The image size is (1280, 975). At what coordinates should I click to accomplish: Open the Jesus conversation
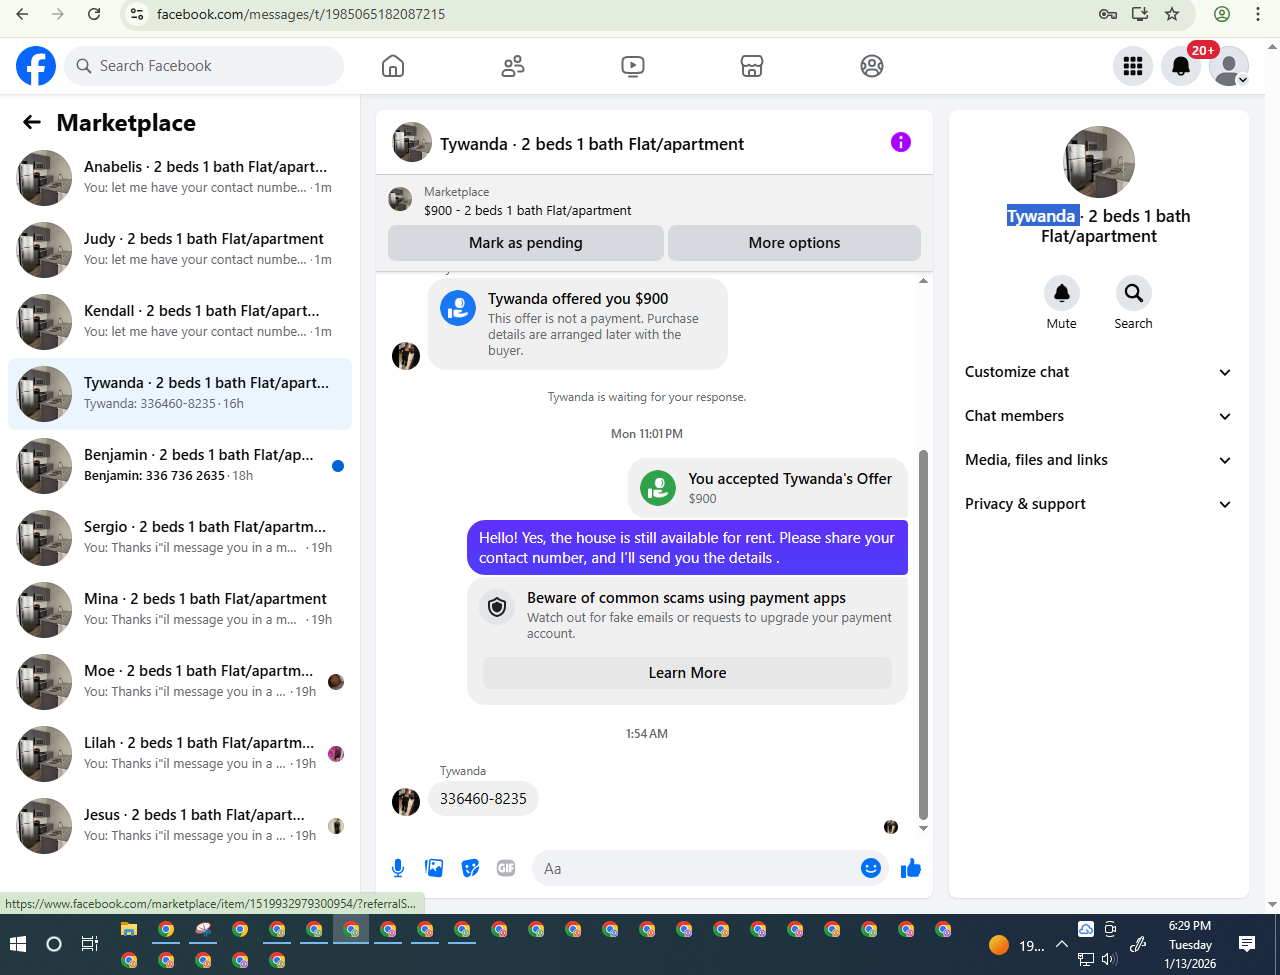tap(180, 826)
